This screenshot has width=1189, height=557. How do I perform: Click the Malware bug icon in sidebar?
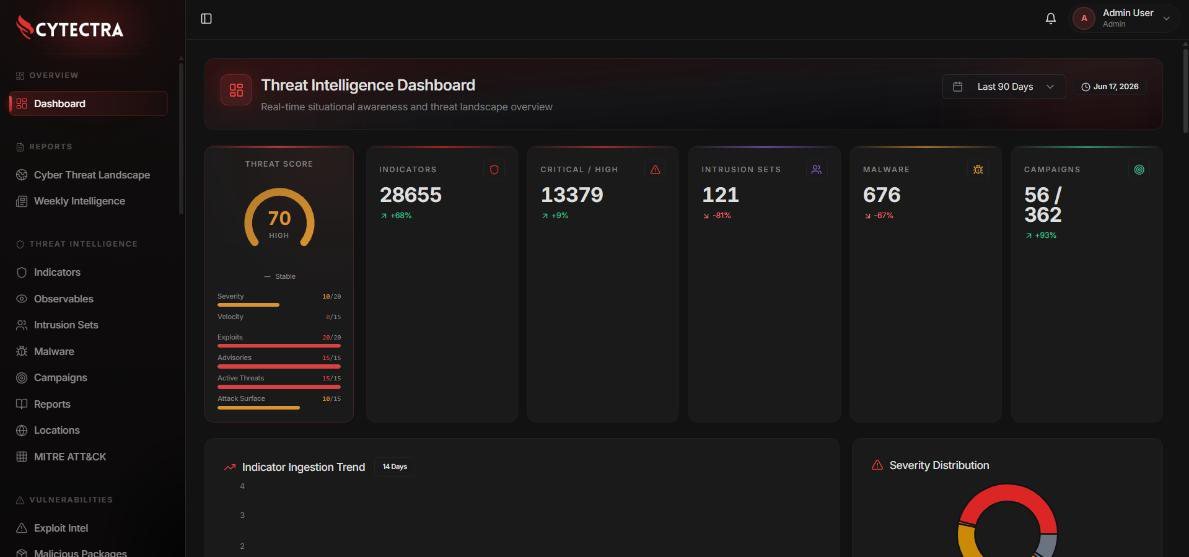point(21,352)
